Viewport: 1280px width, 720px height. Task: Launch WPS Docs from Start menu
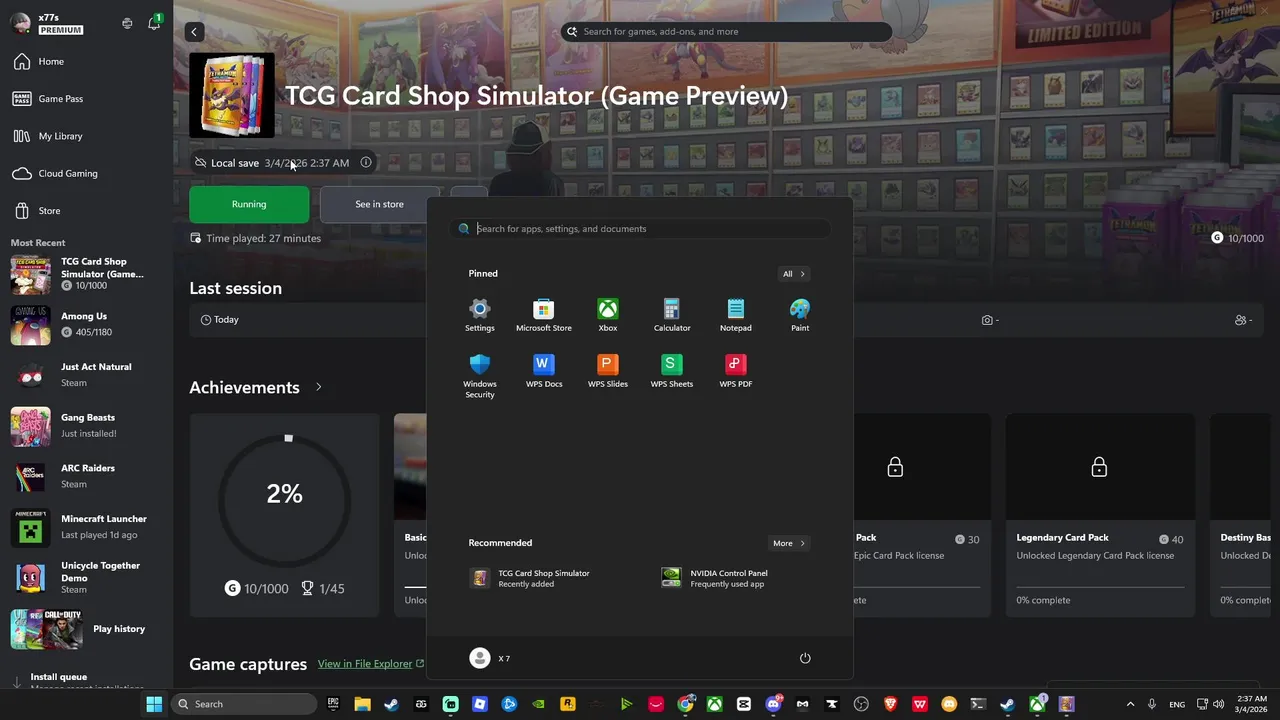544,371
